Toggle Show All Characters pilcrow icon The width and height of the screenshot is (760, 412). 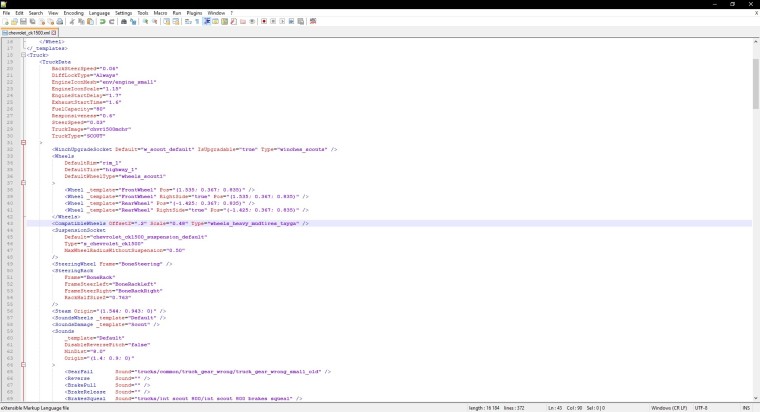[197, 21]
